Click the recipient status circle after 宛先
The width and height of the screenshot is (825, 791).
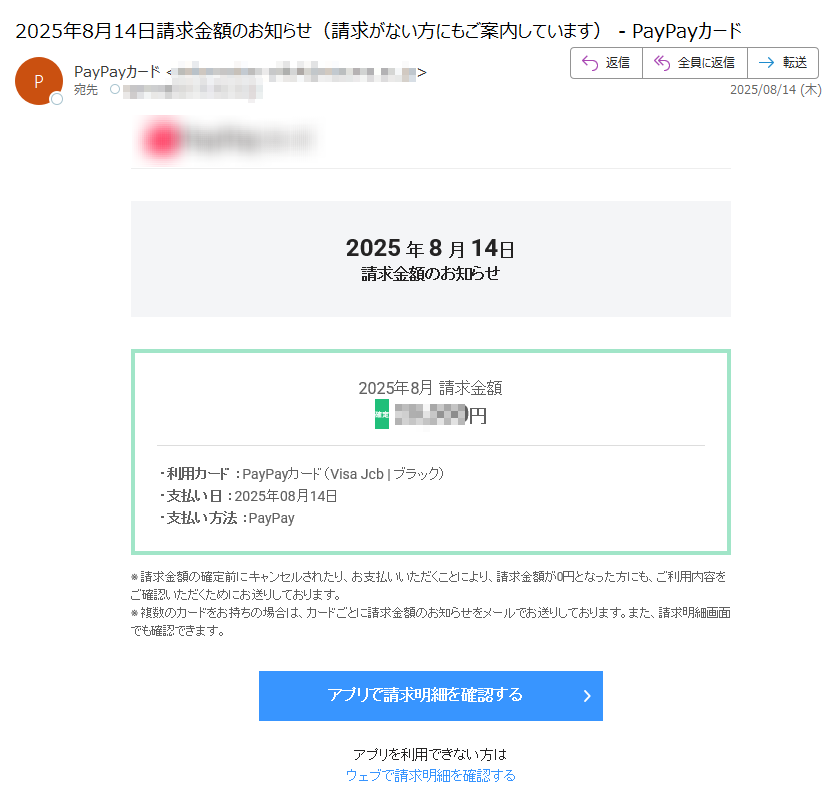115,89
